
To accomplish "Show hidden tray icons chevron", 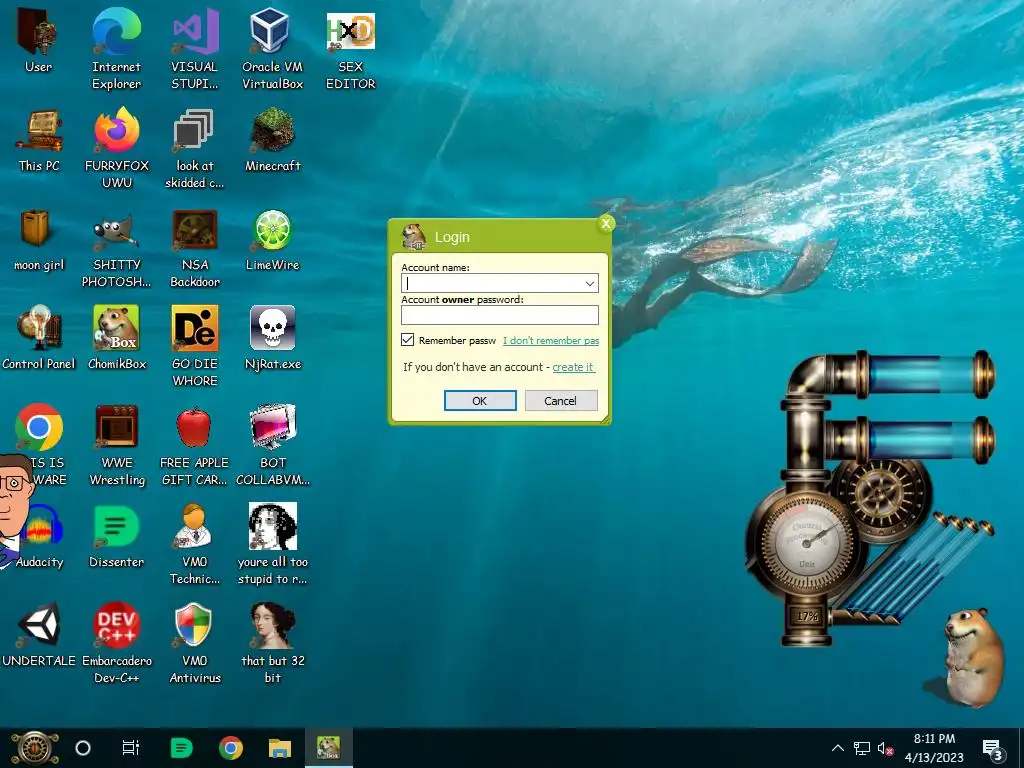I will tap(837, 748).
